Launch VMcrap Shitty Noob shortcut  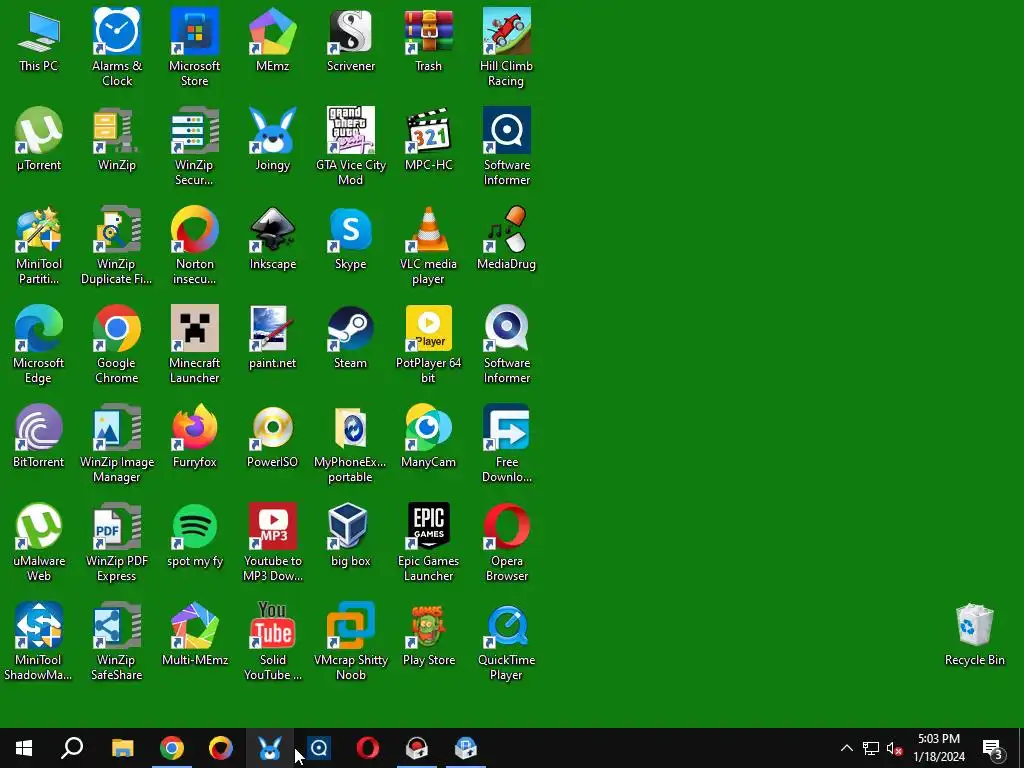(x=351, y=641)
